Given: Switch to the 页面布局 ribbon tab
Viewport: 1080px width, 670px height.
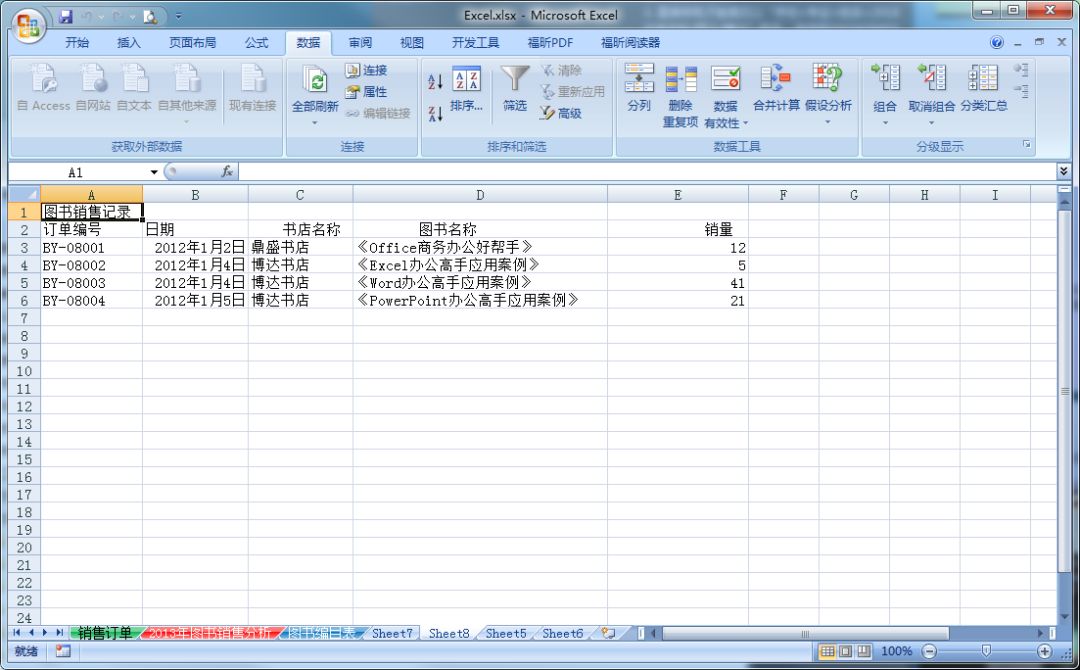Looking at the screenshot, I should (x=192, y=43).
